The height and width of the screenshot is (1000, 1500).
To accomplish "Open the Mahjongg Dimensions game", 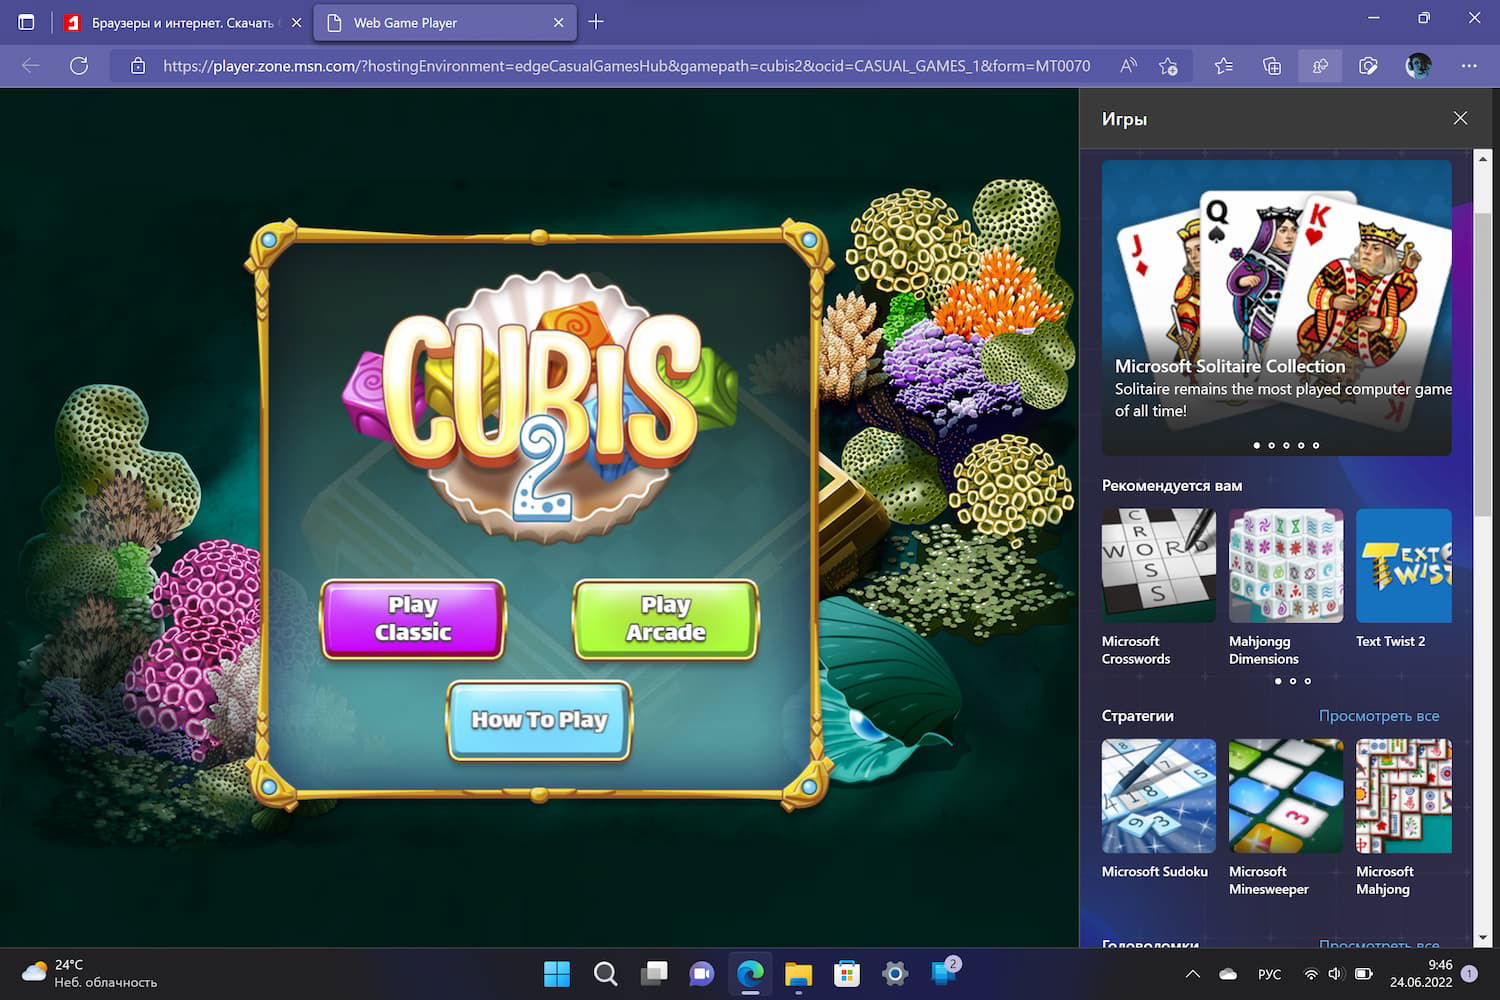I will point(1286,588).
